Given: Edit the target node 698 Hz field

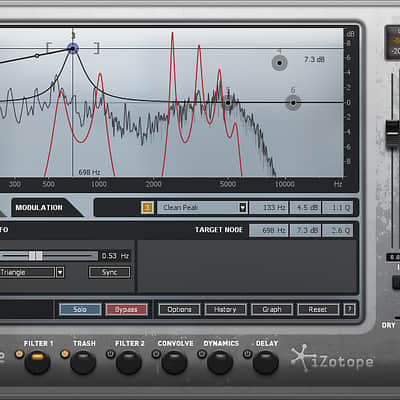Looking at the screenshot, I should [269, 230].
